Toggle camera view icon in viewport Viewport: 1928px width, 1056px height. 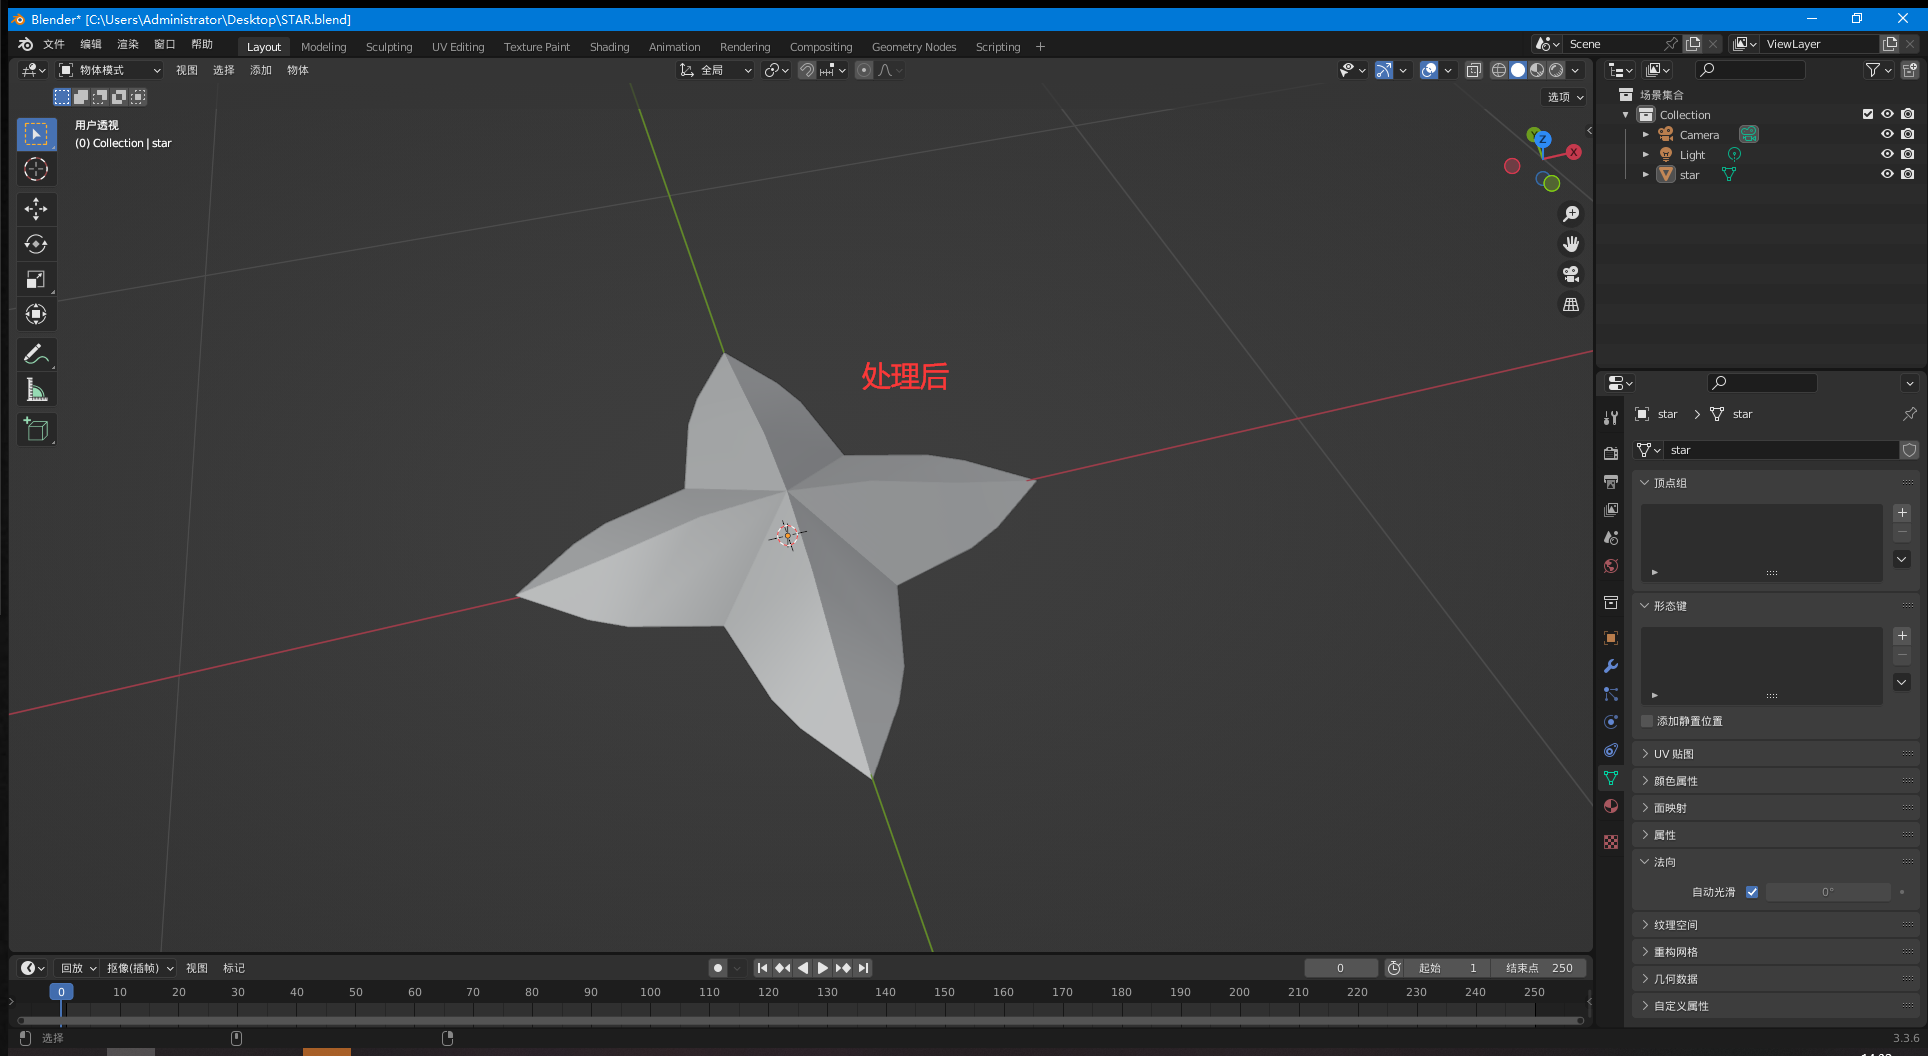pyautogui.click(x=1571, y=274)
